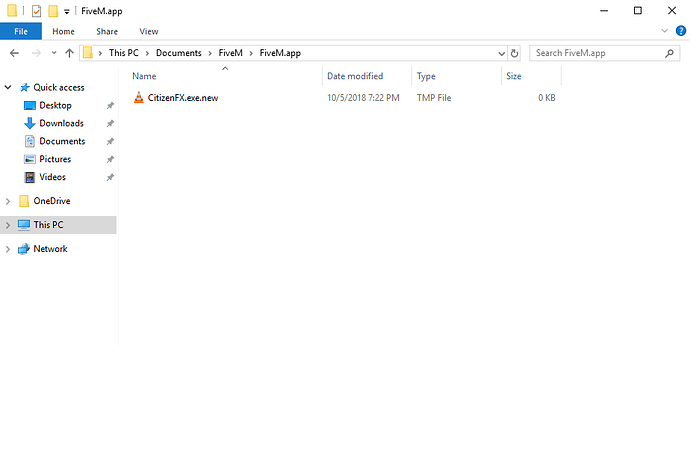Screen dimensions: 690x458
Task: Expand the OneDrive tree node
Action: tap(8, 201)
